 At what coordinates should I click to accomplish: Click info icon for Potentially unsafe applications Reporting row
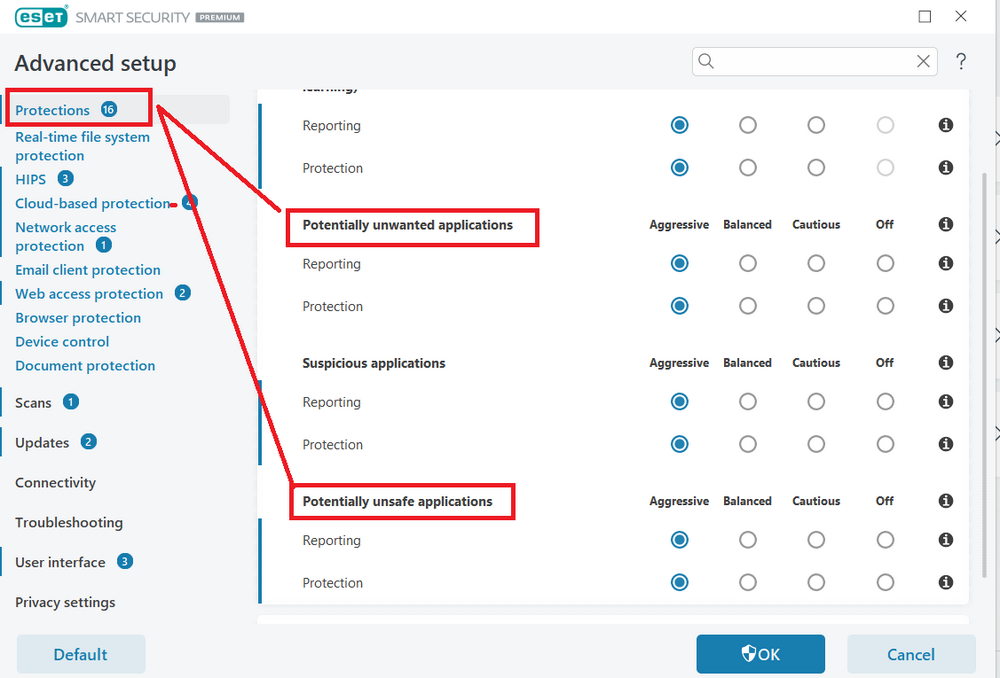pyautogui.click(x=946, y=540)
